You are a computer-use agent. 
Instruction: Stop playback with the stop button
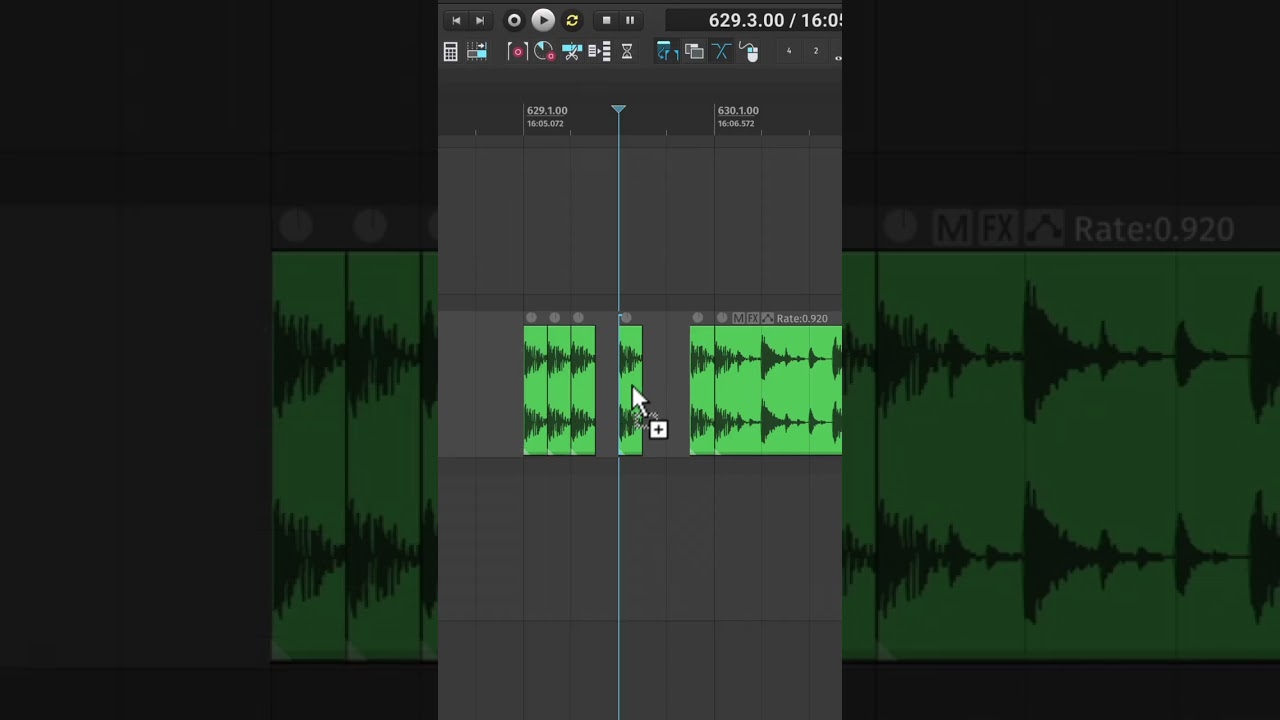(606, 20)
